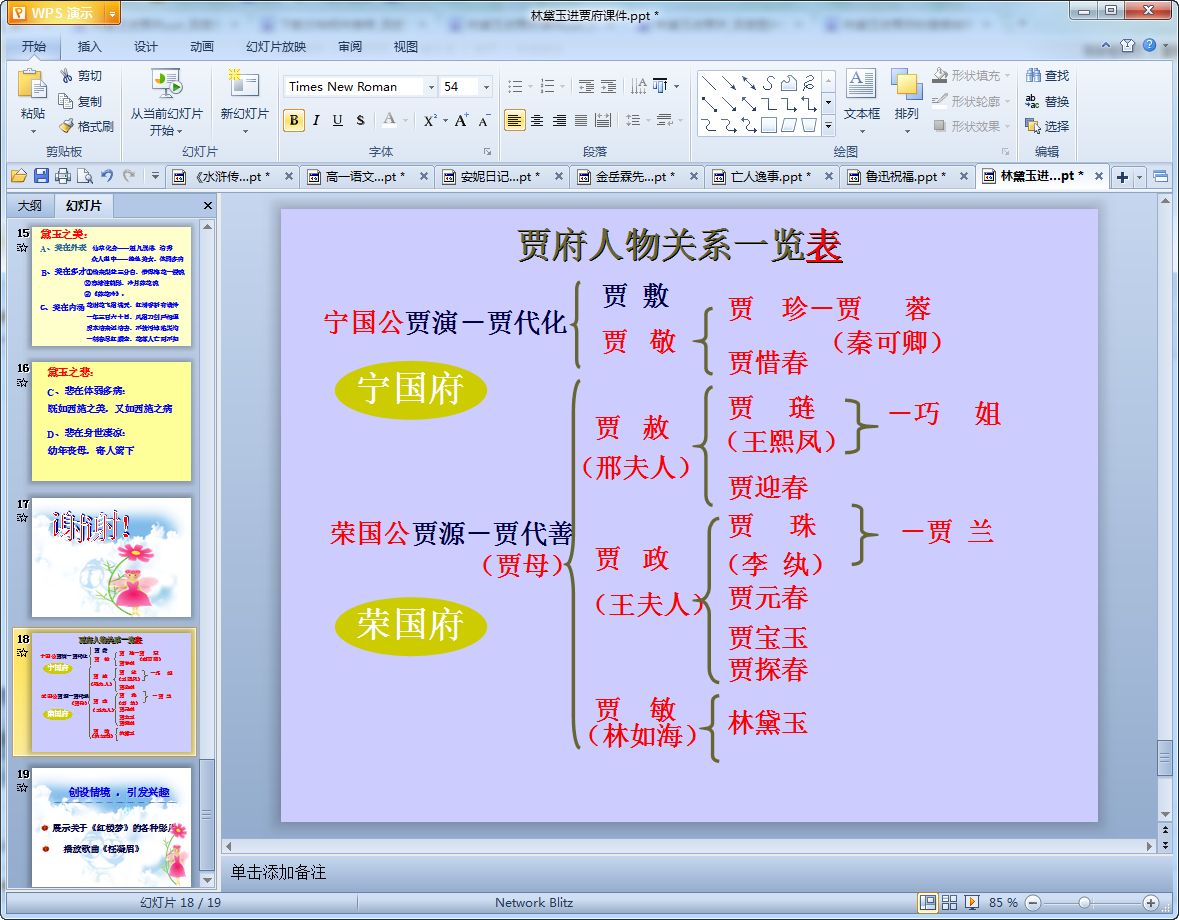Switch to Insert (插入) ribbon tab
This screenshot has height=920, width=1179.
click(89, 47)
